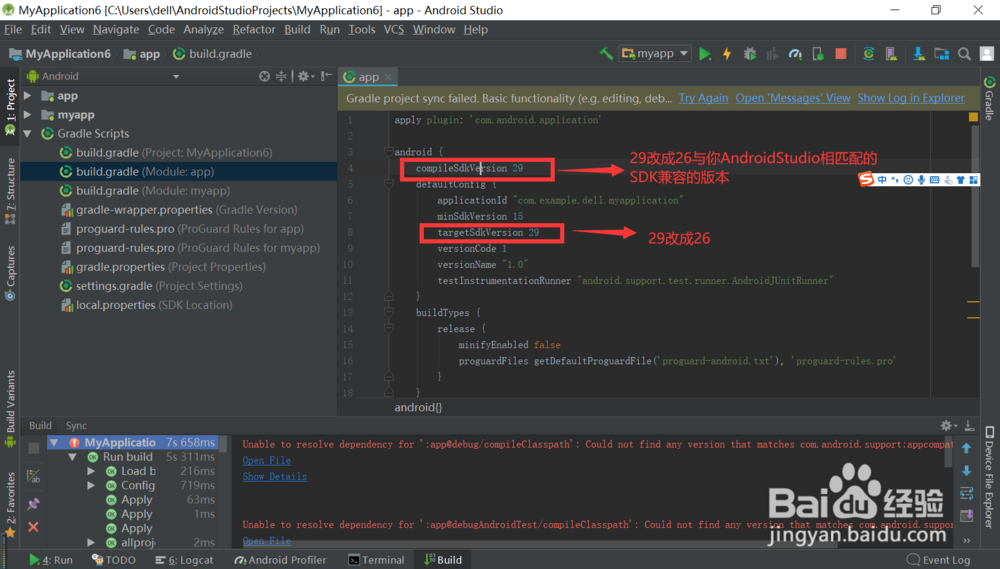Screen dimensions: 1000x569
Task: Expand the Load build step
Action: [x=91, y=471]
